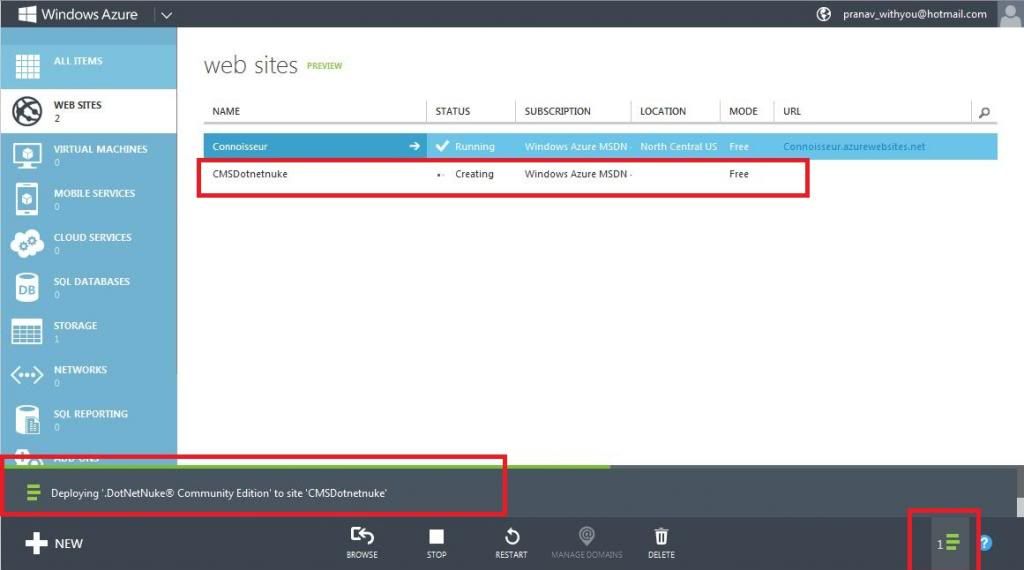The image size is (1024, 570).
Task: Select the CLOUD SERVICES menu label
Action: tap(92, 238)
